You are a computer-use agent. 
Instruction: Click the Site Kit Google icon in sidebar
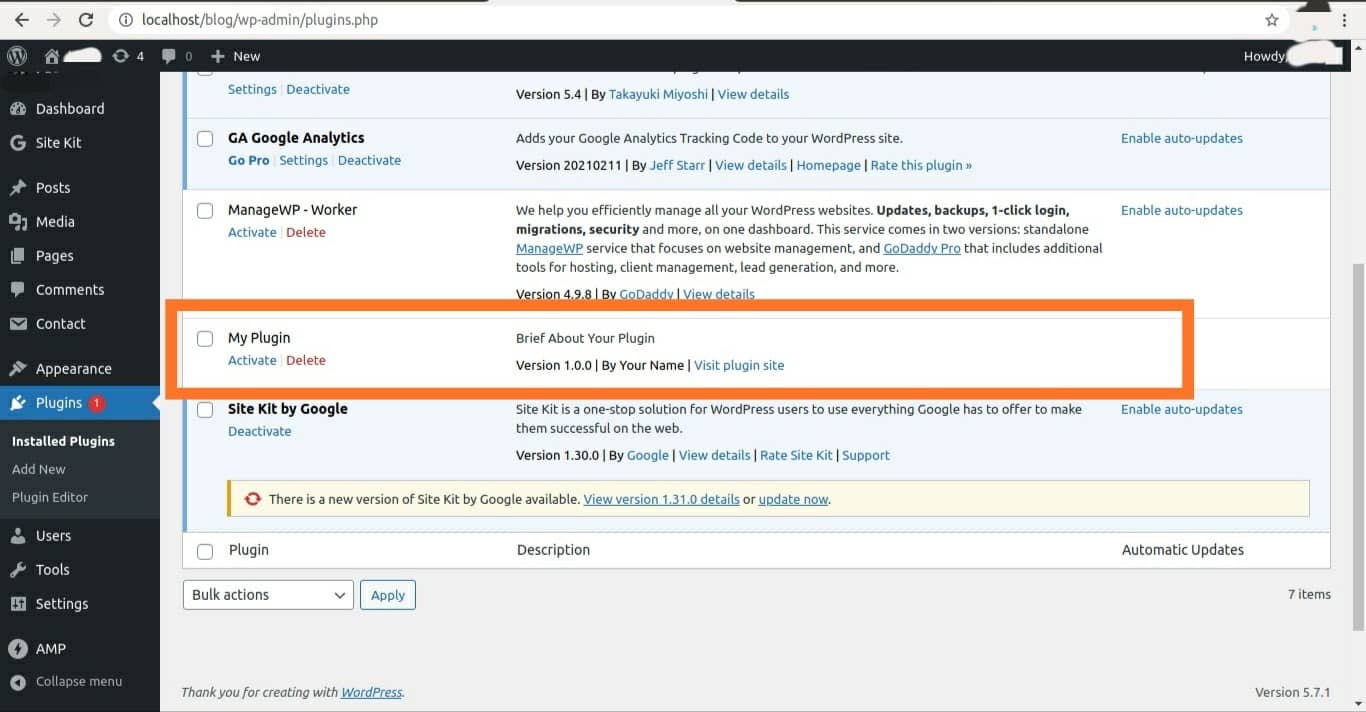[18, 143]
